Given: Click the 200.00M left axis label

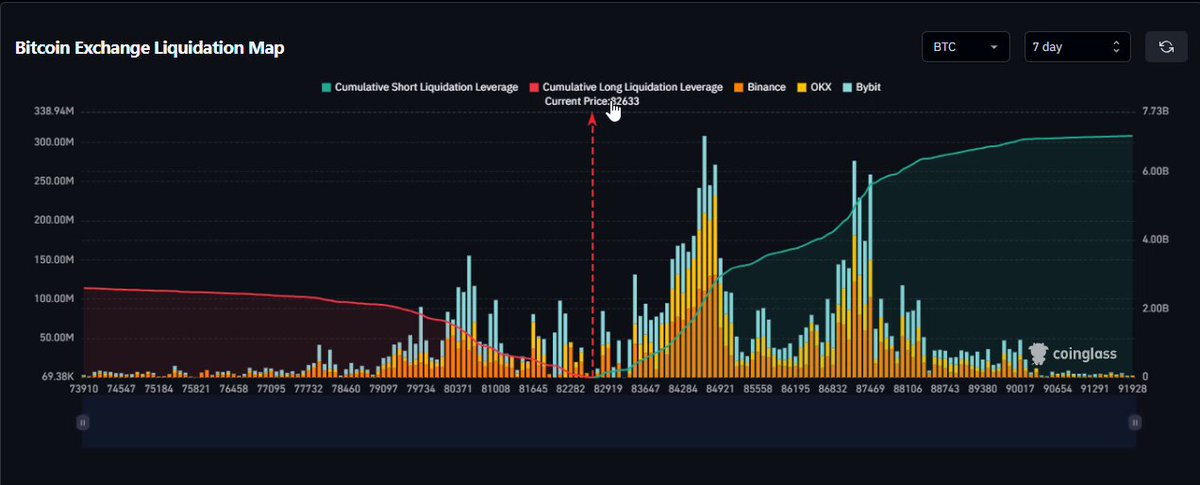Looking at the screenshot, I should tap(54, 220).
